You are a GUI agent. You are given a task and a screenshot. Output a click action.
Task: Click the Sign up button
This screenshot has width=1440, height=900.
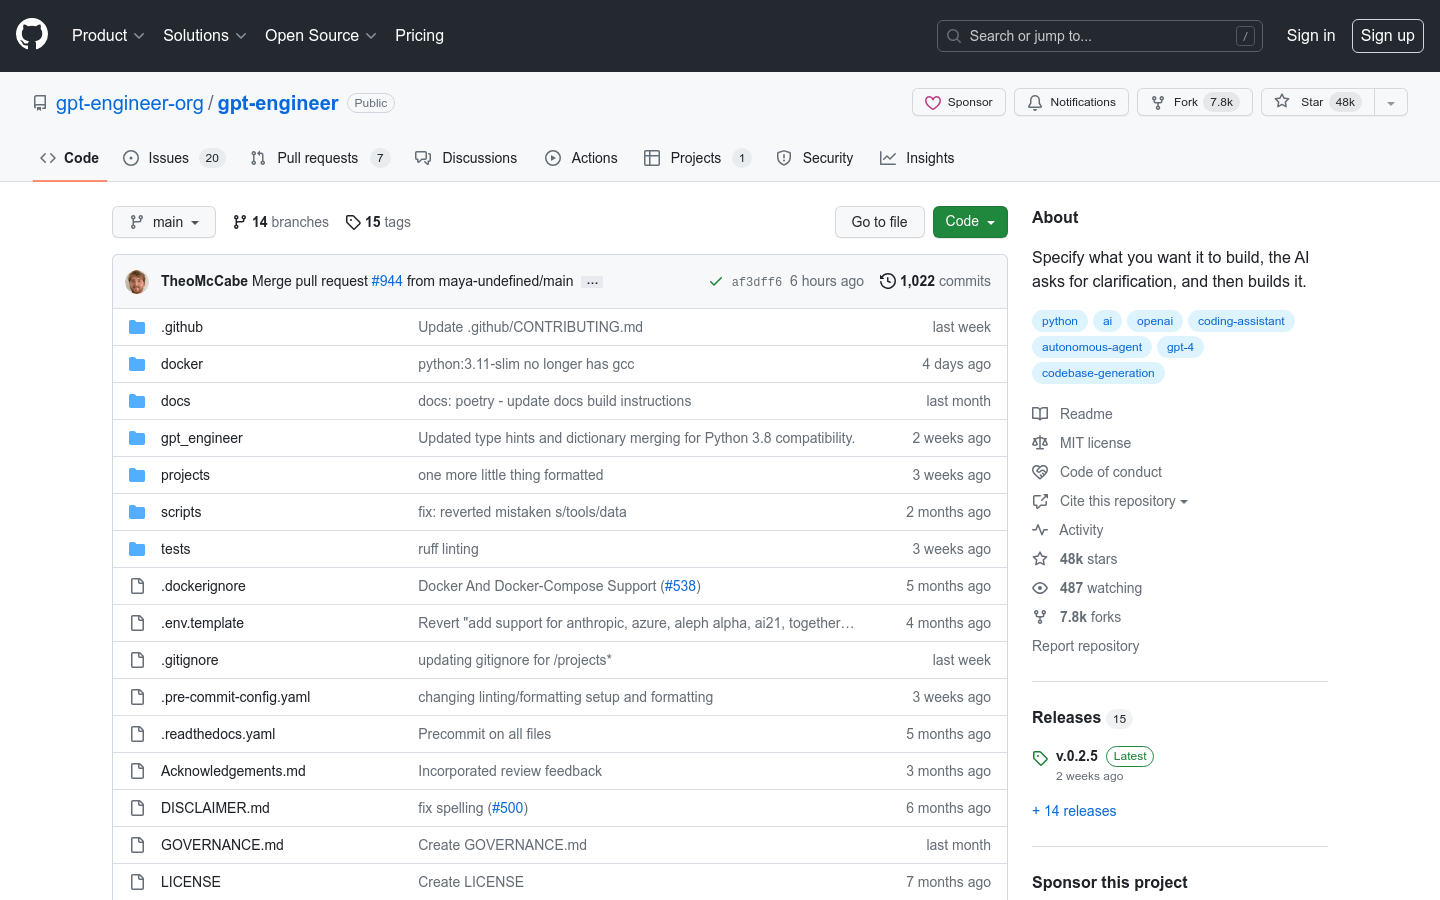(x=1388, y=35)
